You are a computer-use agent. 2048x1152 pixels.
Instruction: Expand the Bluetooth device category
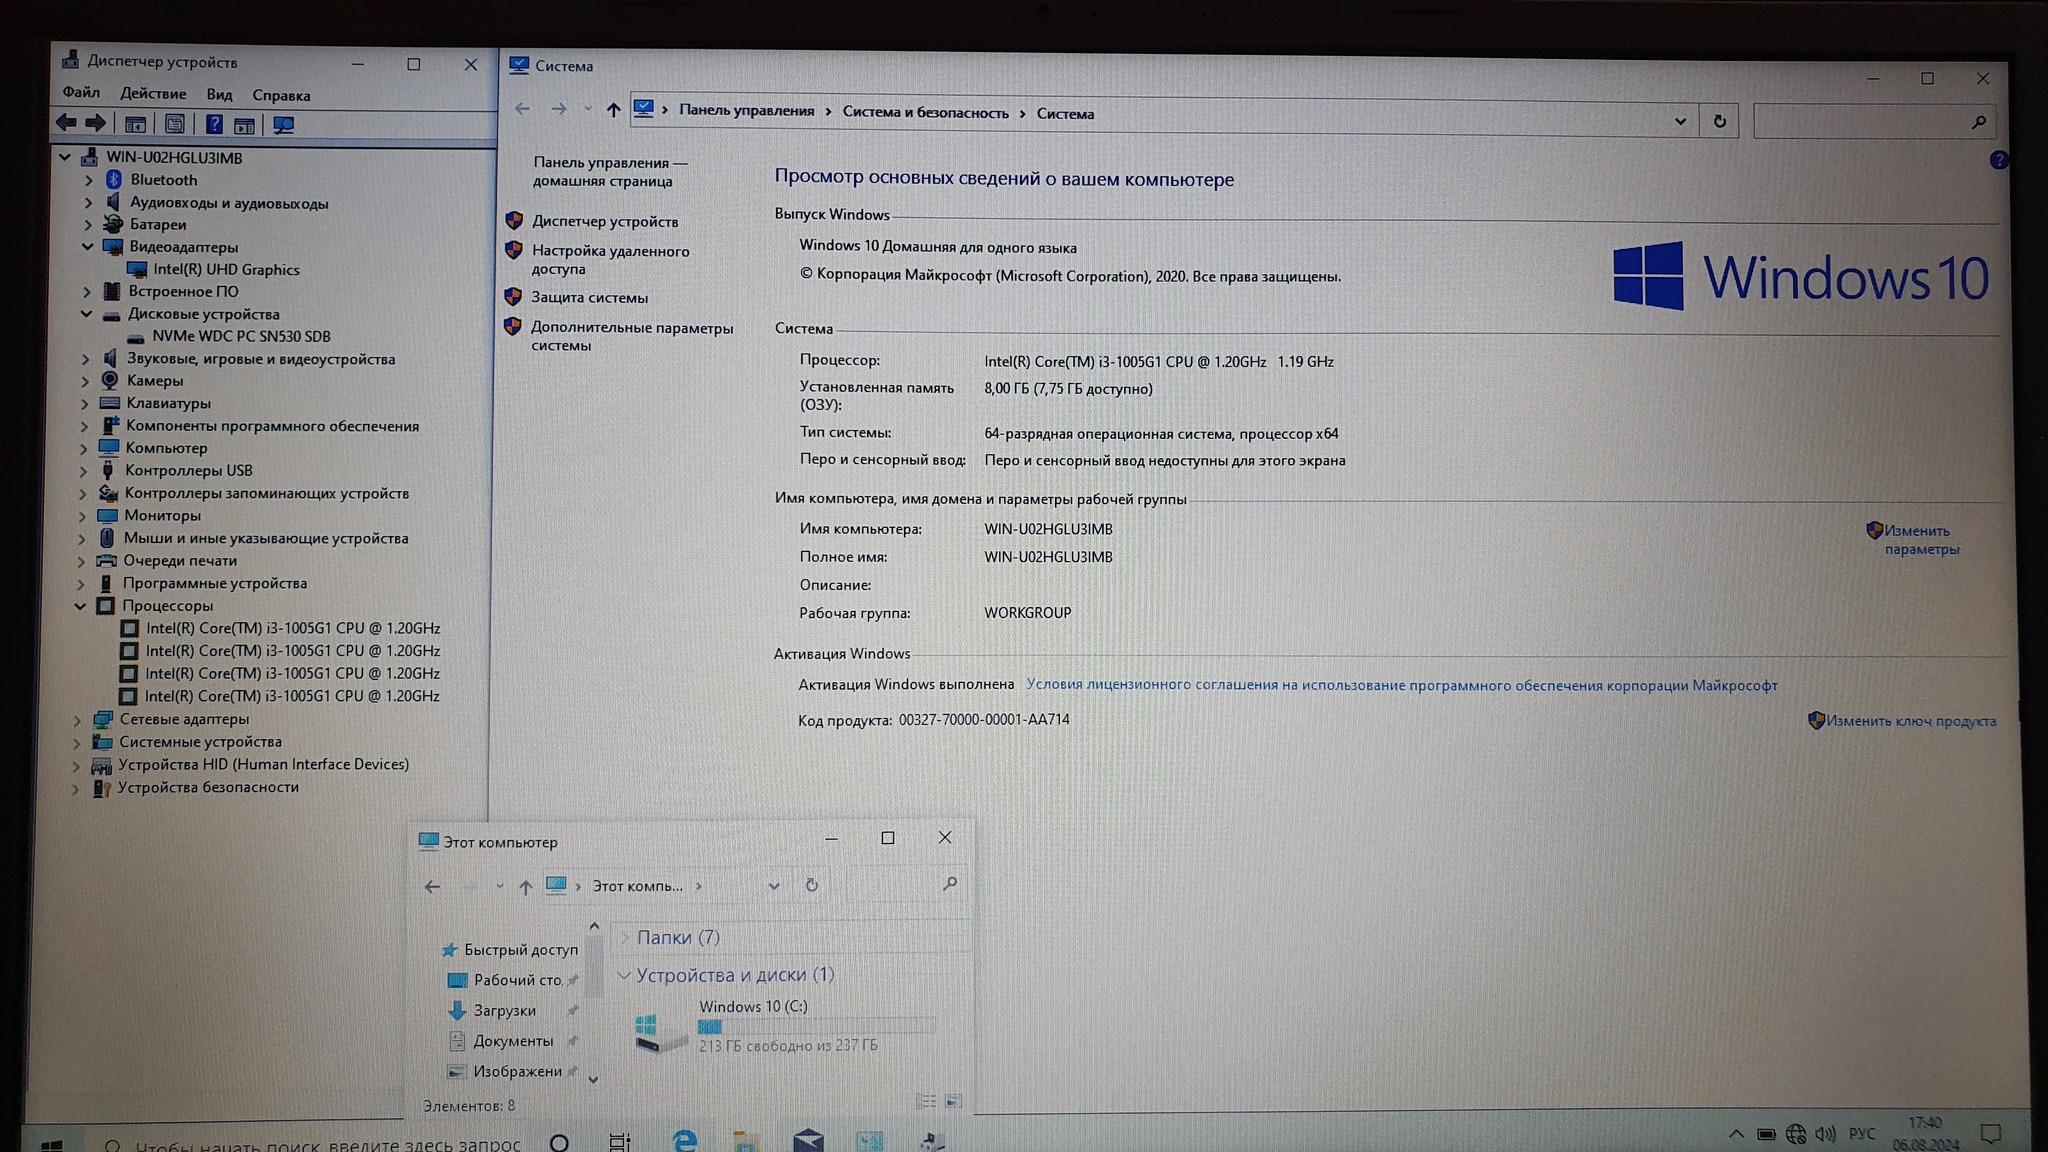89,180
